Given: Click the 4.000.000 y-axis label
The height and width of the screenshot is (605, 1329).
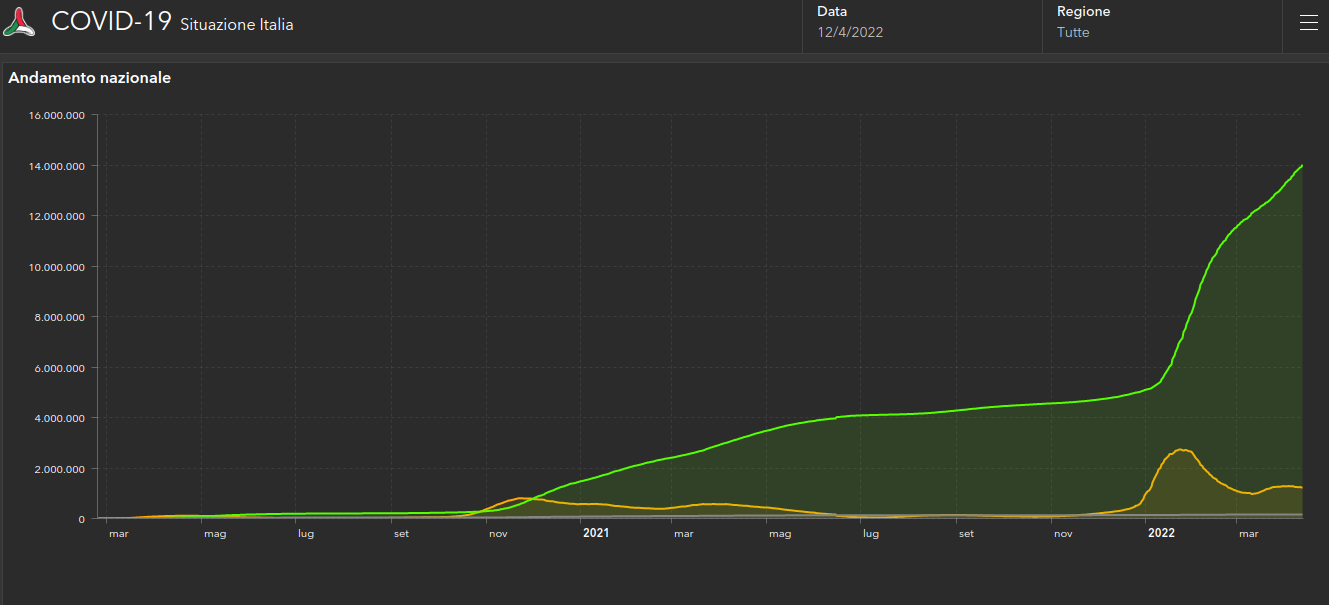Looking at the screenshot, I should pos(59,418).
